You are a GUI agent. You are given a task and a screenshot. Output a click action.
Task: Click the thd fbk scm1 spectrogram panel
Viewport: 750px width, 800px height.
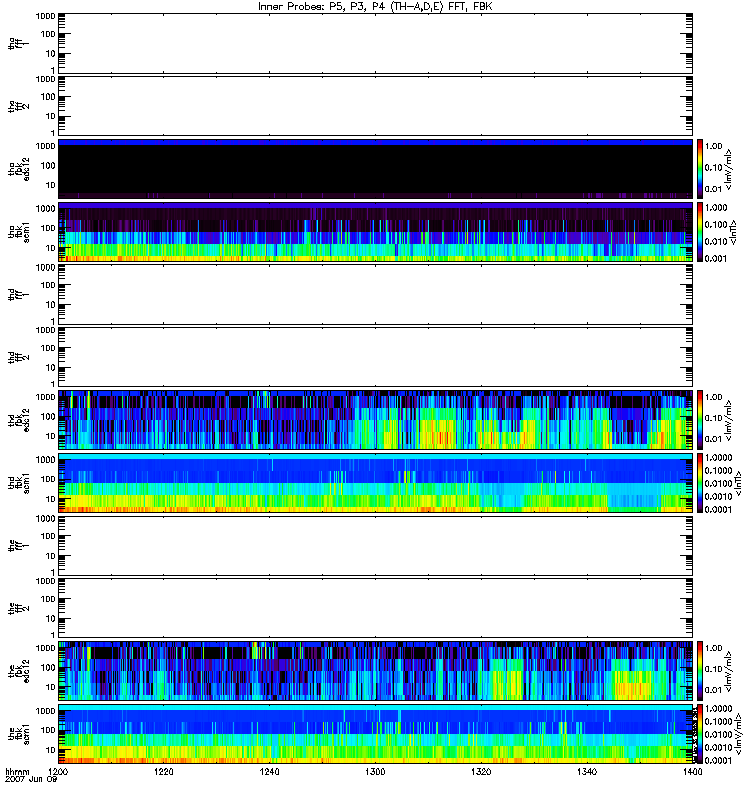point(376,483)
